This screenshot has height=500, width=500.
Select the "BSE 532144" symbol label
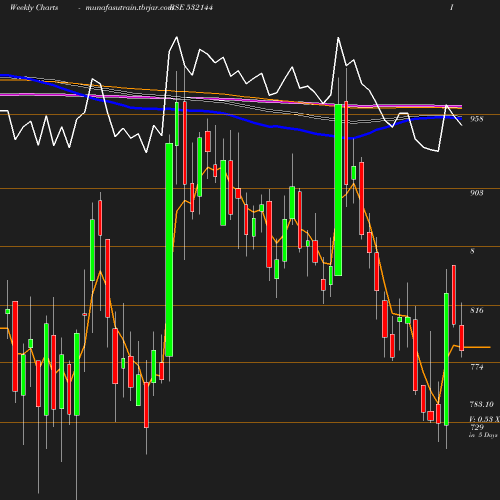tap(191, 8)
